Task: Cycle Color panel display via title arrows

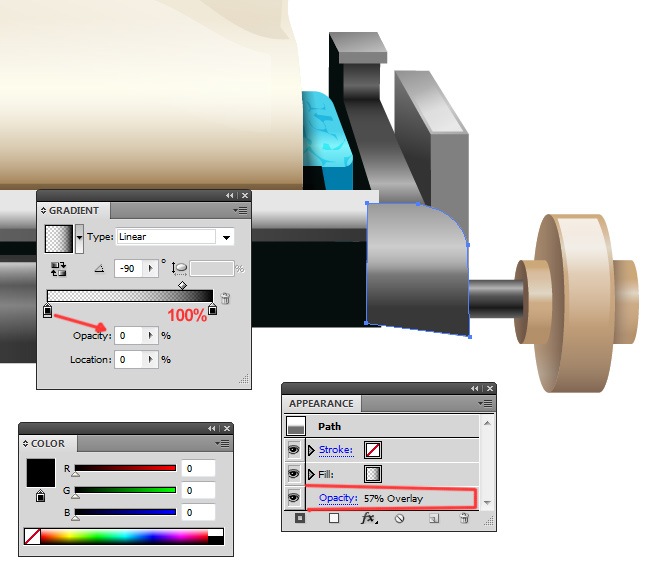Action: tap(25, 443)
